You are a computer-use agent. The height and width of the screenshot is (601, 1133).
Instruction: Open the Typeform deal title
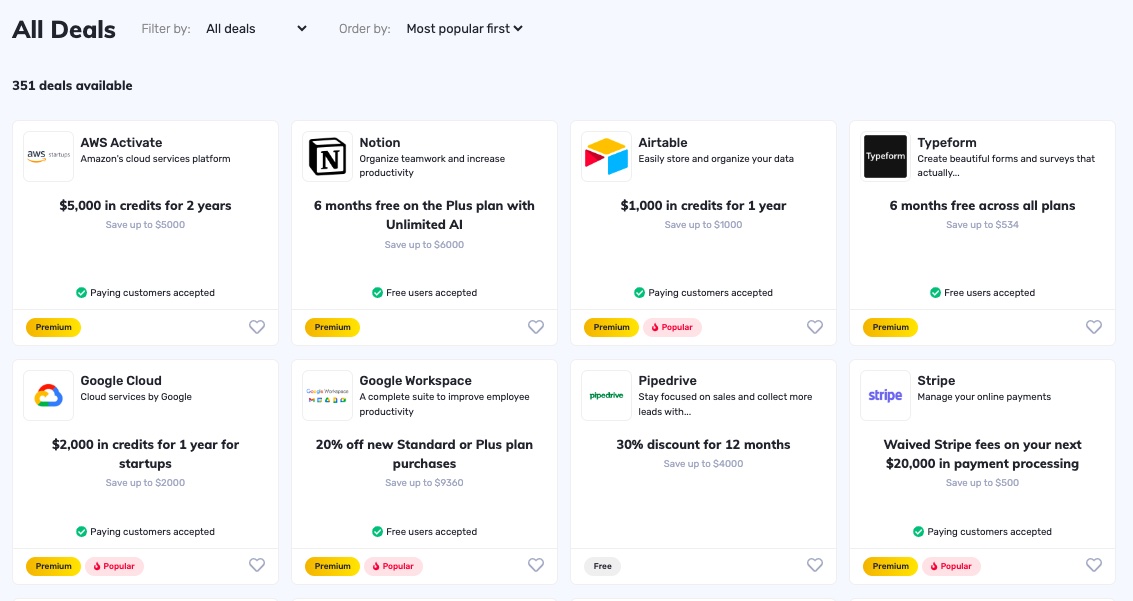pos(947,142)
